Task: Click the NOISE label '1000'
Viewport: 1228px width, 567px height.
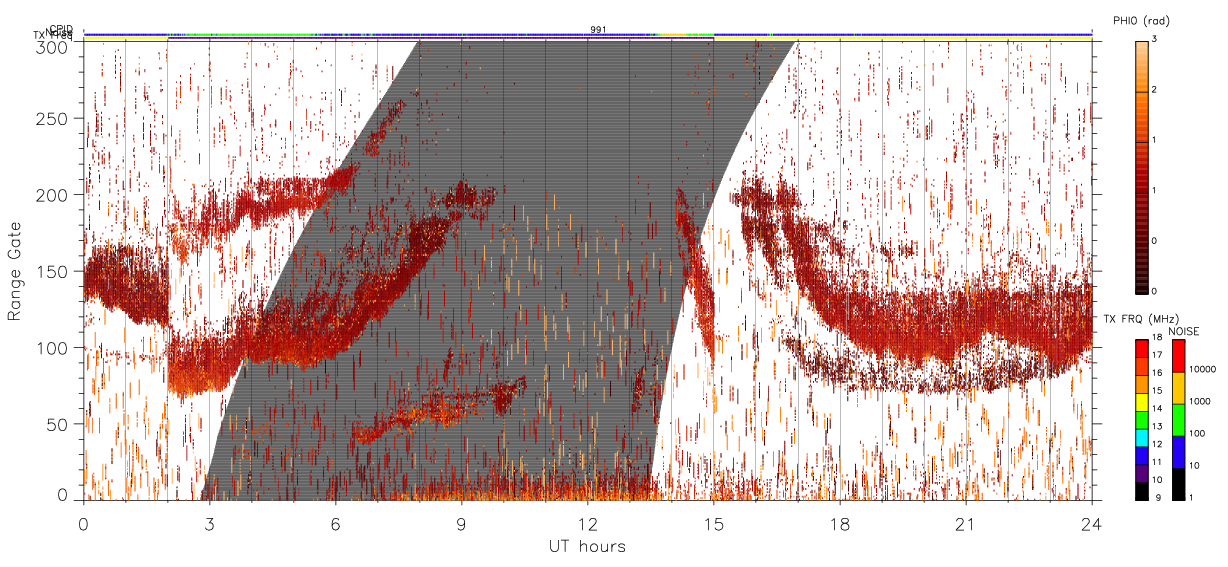Action: click(x=1201, y=401)
